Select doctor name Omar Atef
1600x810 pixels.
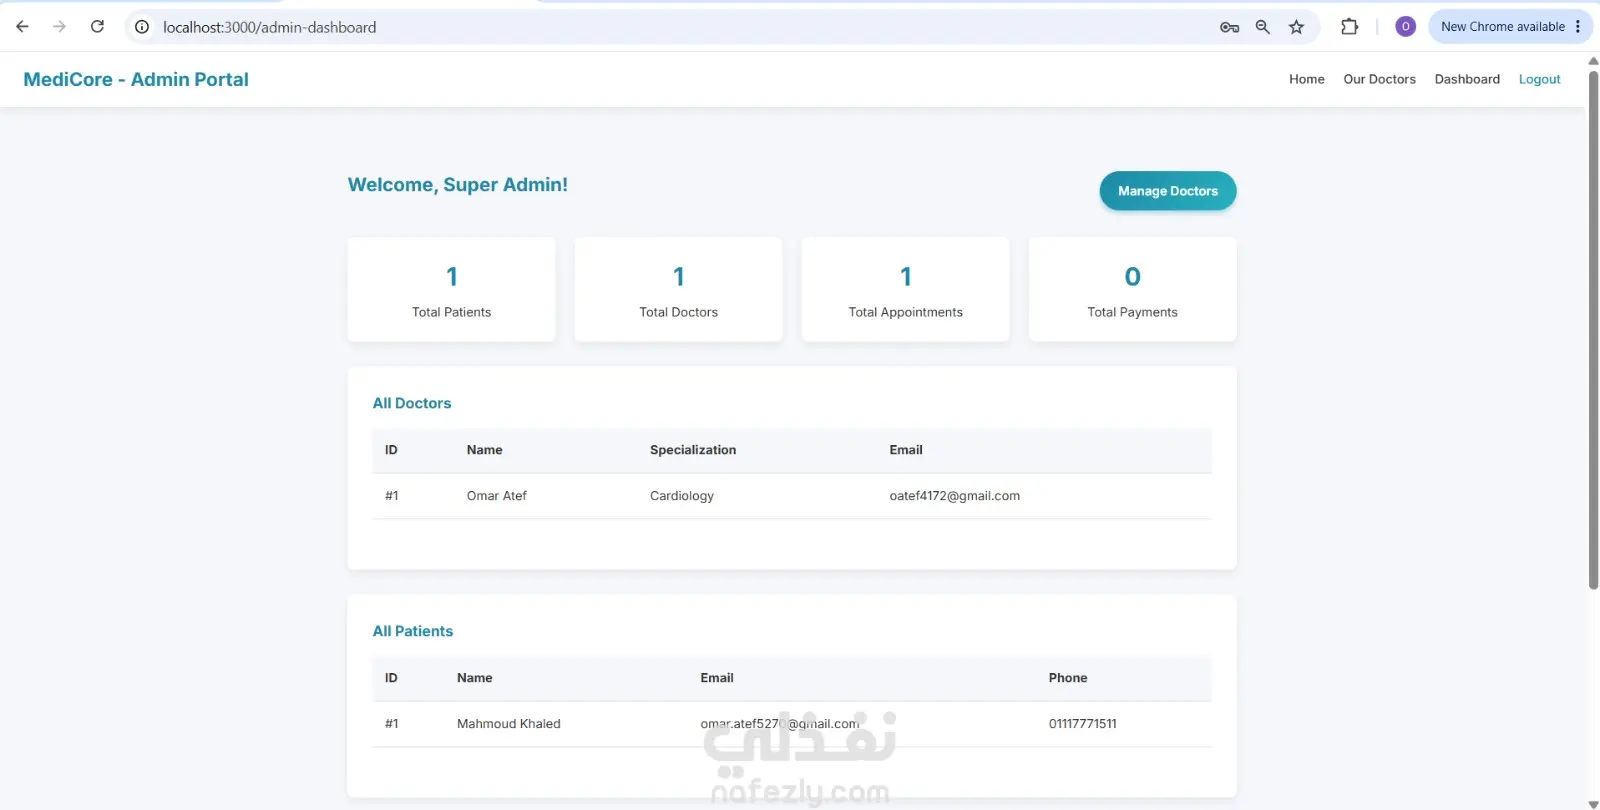point(497,496)
